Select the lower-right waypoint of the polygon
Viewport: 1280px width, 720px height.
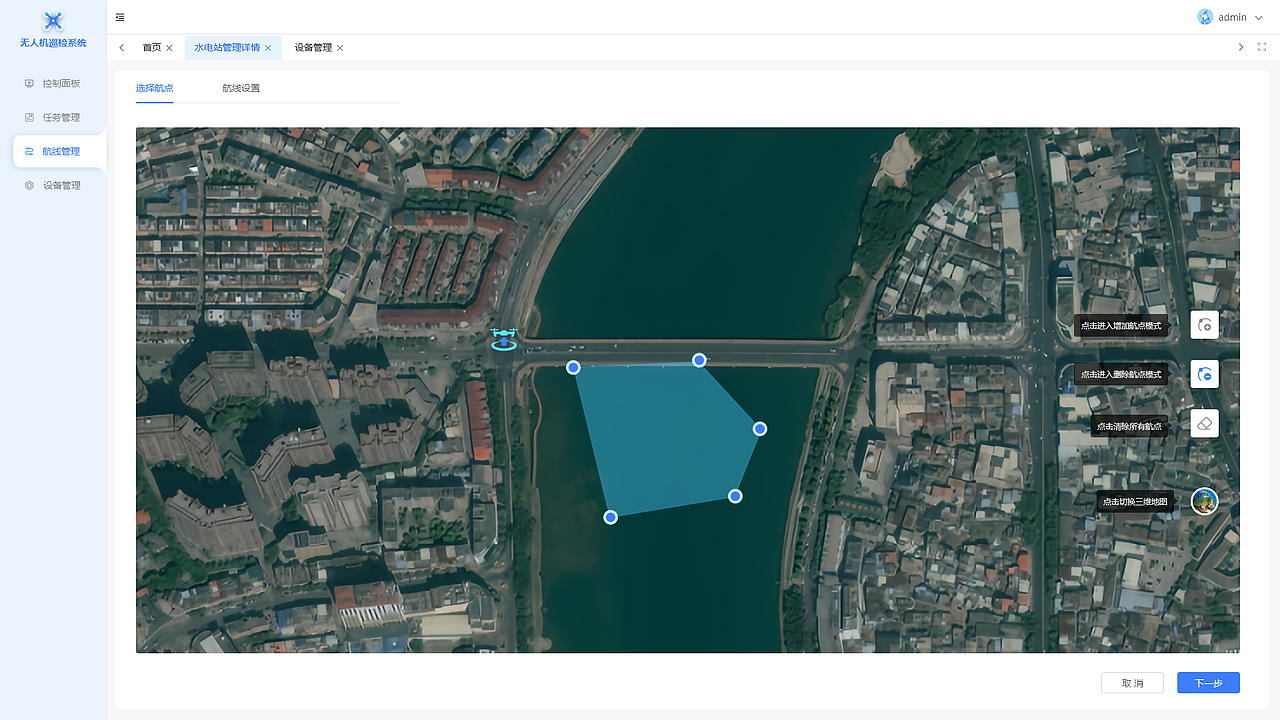click(735, 496)
